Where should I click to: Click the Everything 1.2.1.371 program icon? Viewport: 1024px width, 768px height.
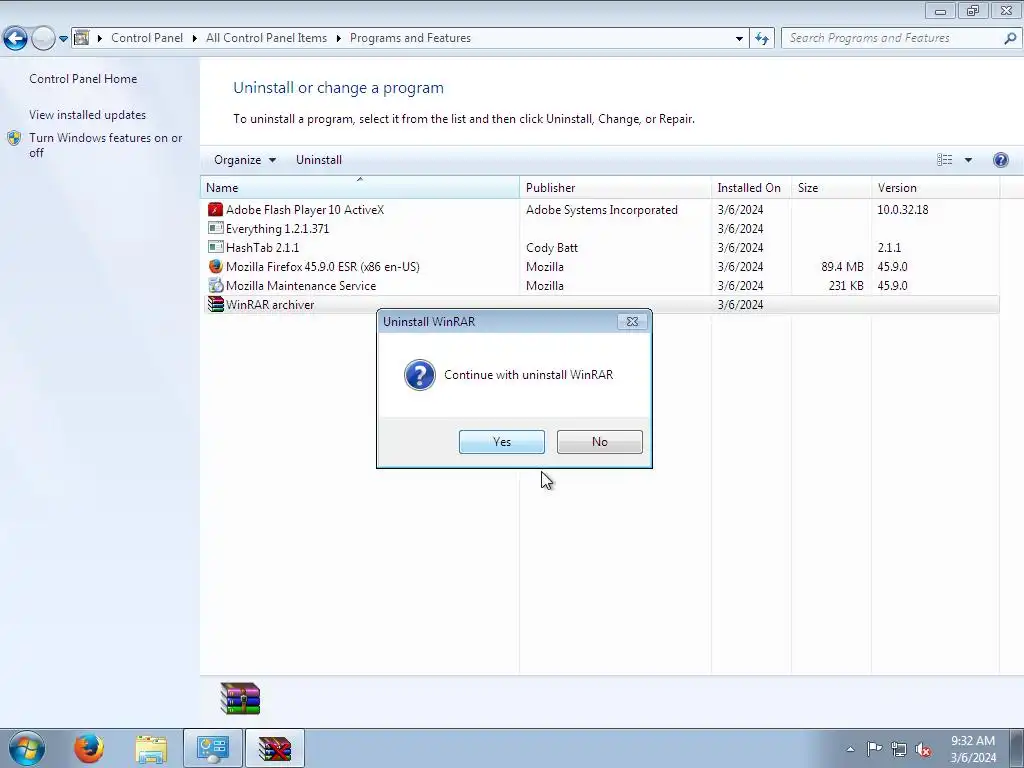tap(216, 229)
